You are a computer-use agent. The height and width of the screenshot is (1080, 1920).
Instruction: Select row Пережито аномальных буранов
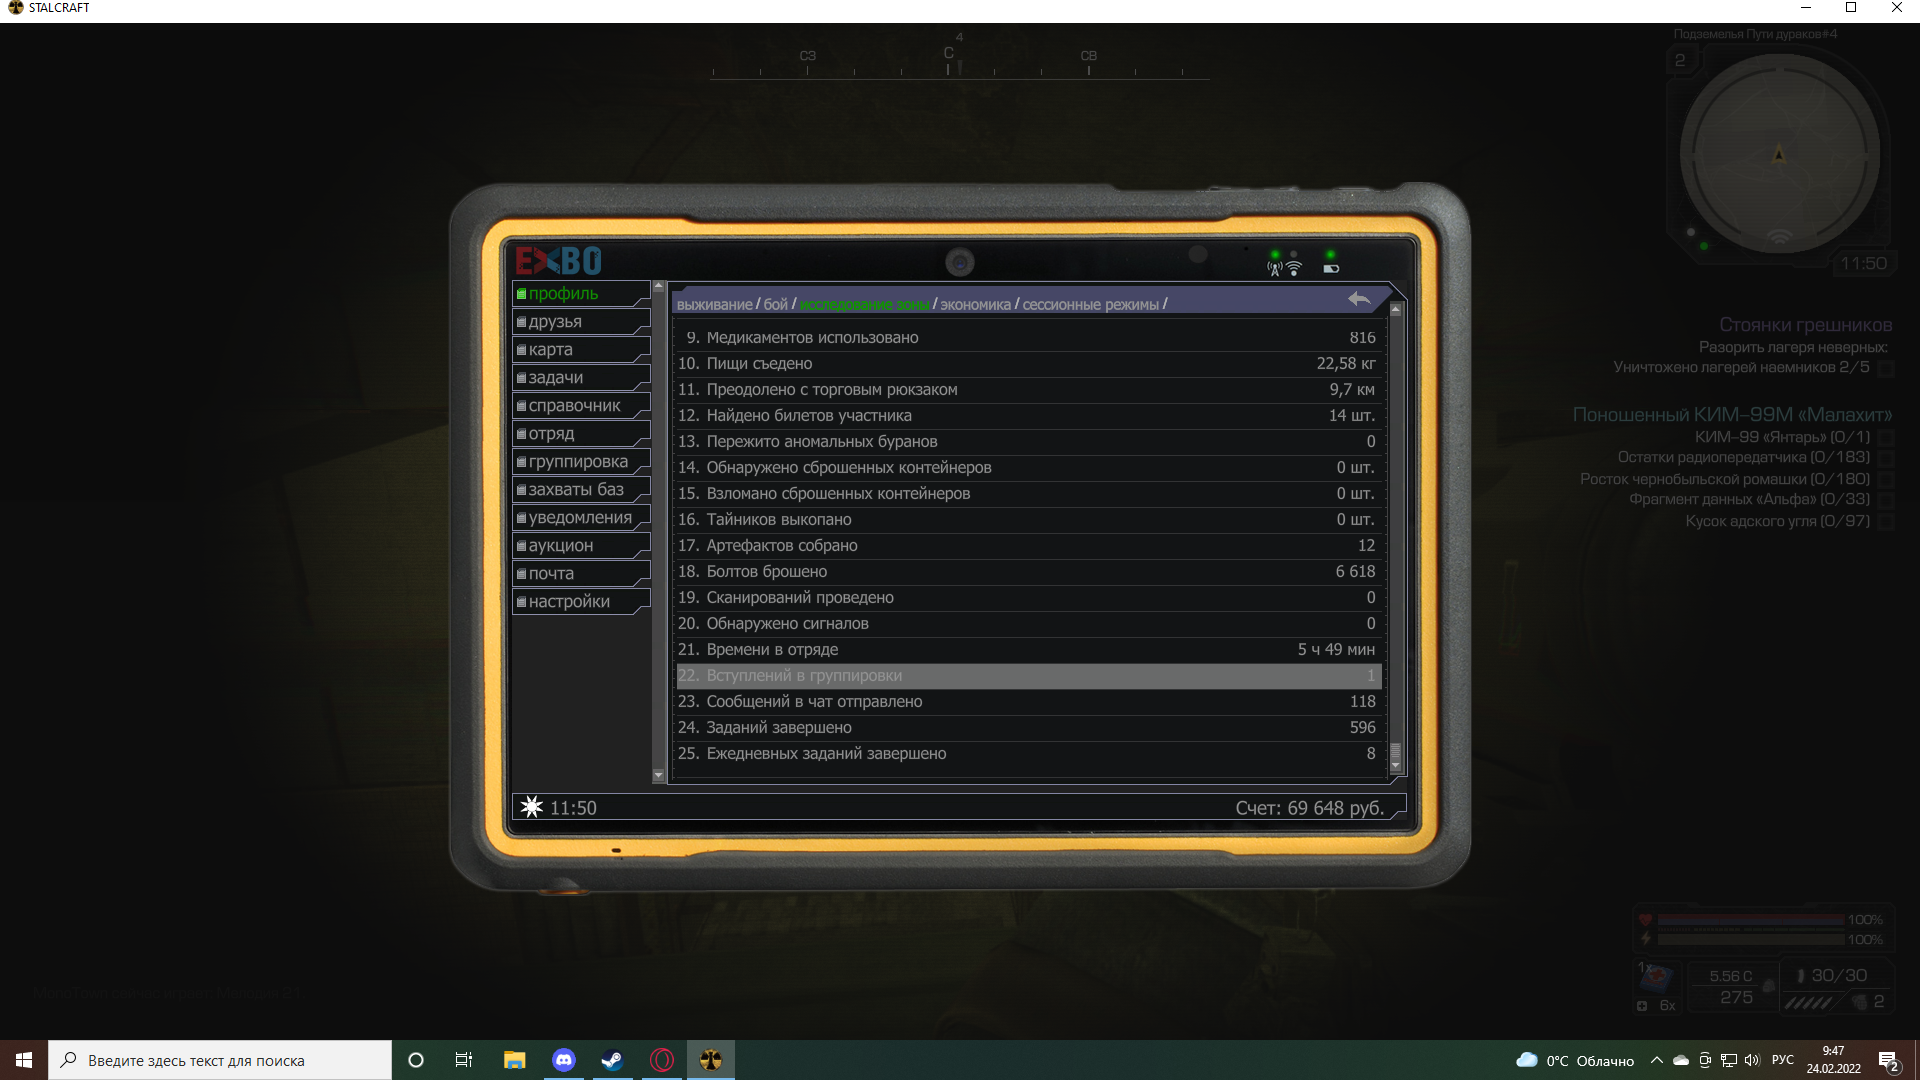(1028, 442)
